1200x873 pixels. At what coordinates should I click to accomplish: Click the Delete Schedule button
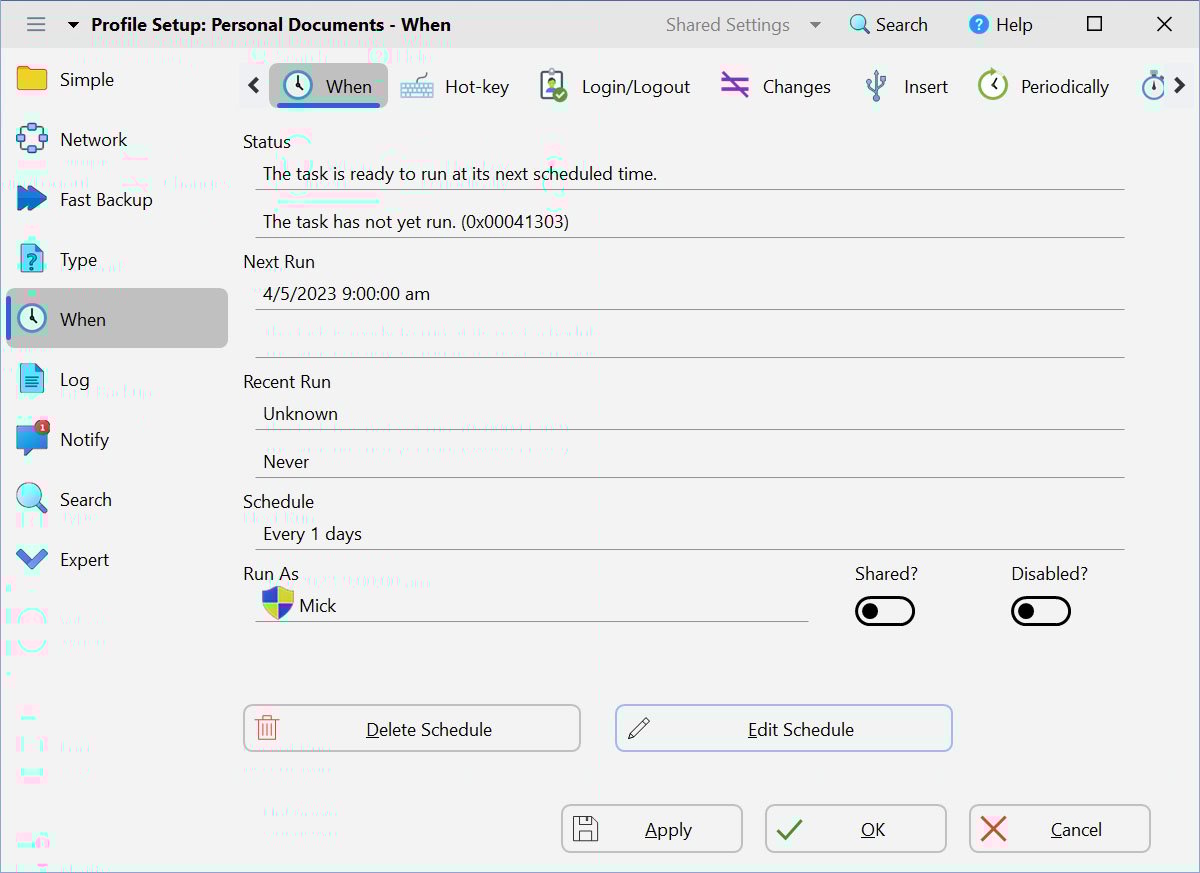click(412, 728)
